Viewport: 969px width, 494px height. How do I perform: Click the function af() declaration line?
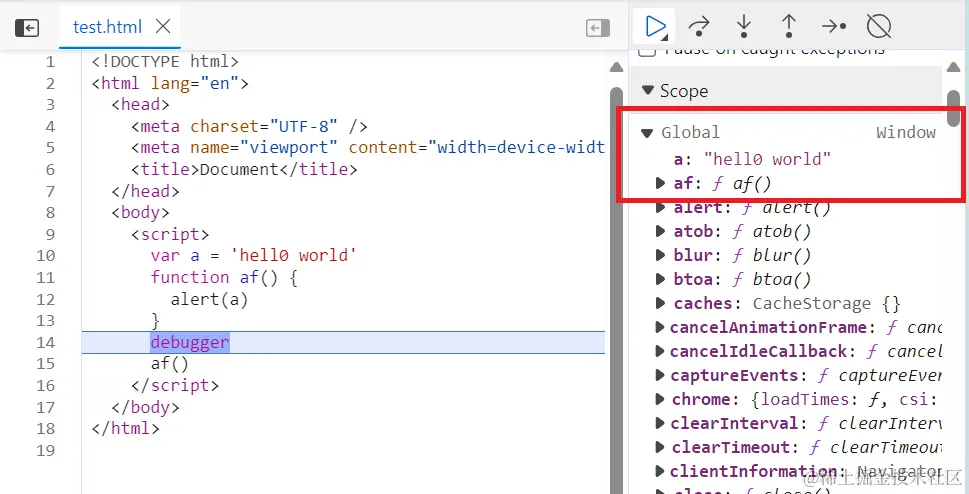pyautogui.click(x=224, y=277)
